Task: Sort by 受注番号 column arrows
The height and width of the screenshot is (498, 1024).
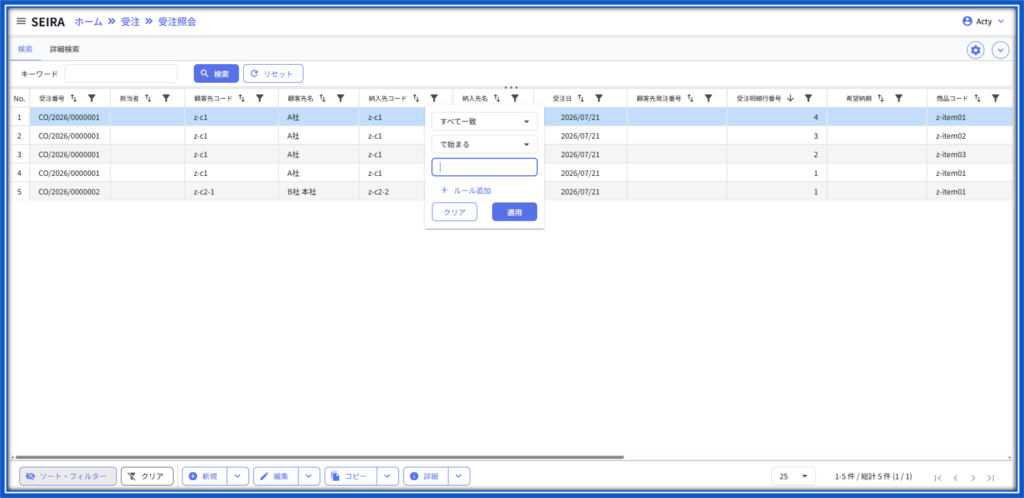Action: tap(74, 98)
